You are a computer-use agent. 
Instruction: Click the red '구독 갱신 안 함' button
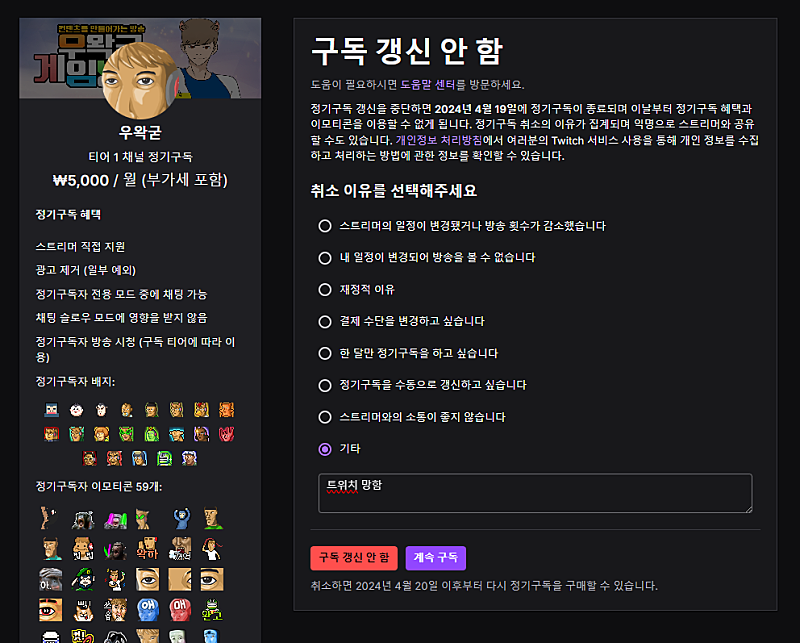354,558
